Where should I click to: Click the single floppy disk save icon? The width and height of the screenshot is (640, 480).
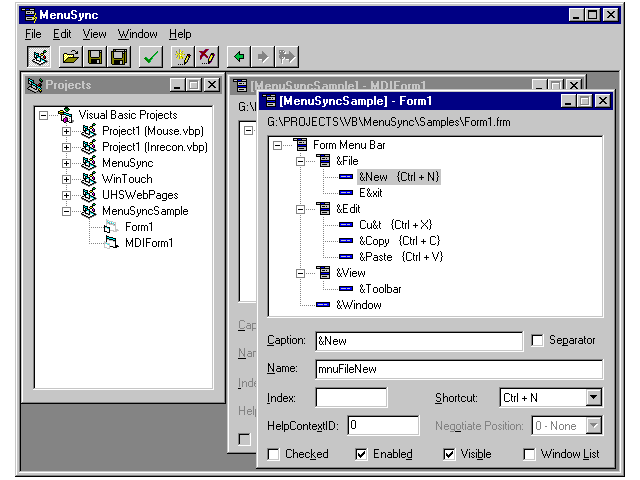tap(94, 57)
